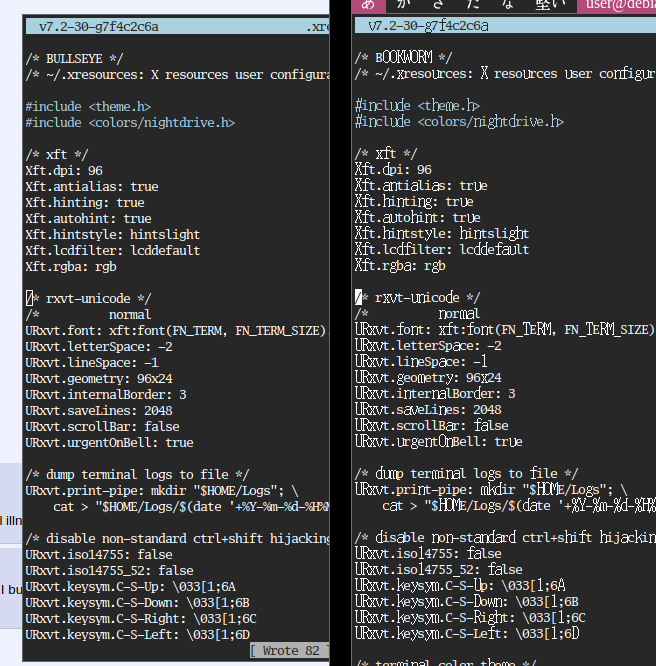The height and width of the screenshot is (666, 656).
Task: Click the nightdrive.h include in left terminal
Action: point(130,123)
